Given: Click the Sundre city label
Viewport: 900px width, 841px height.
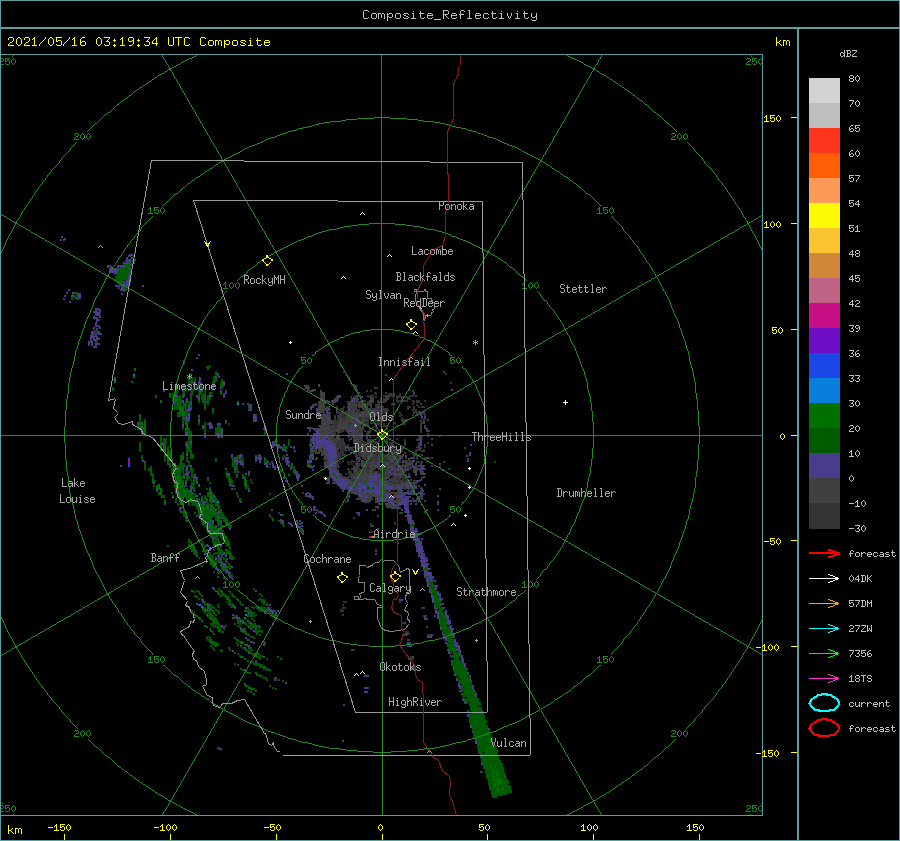Looking at the screenshot, I should [303, 414].
